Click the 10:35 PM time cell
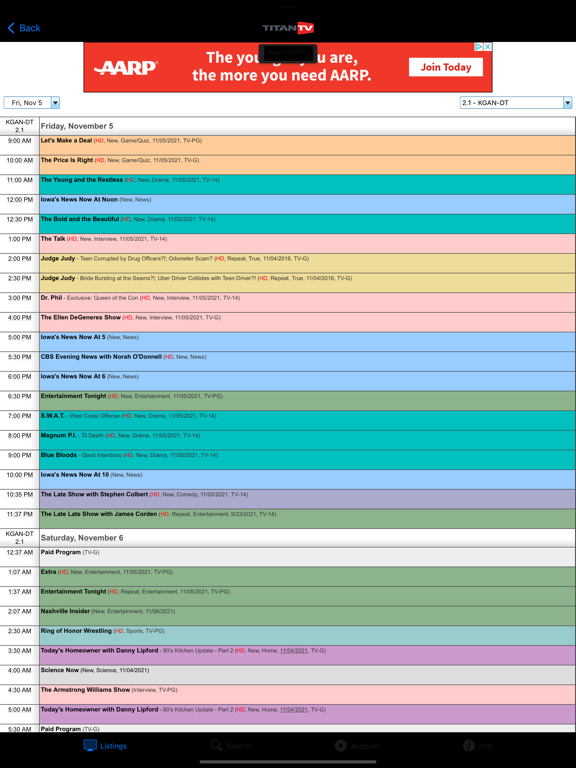Screen dimensions: 576x768 pos(20,499)
